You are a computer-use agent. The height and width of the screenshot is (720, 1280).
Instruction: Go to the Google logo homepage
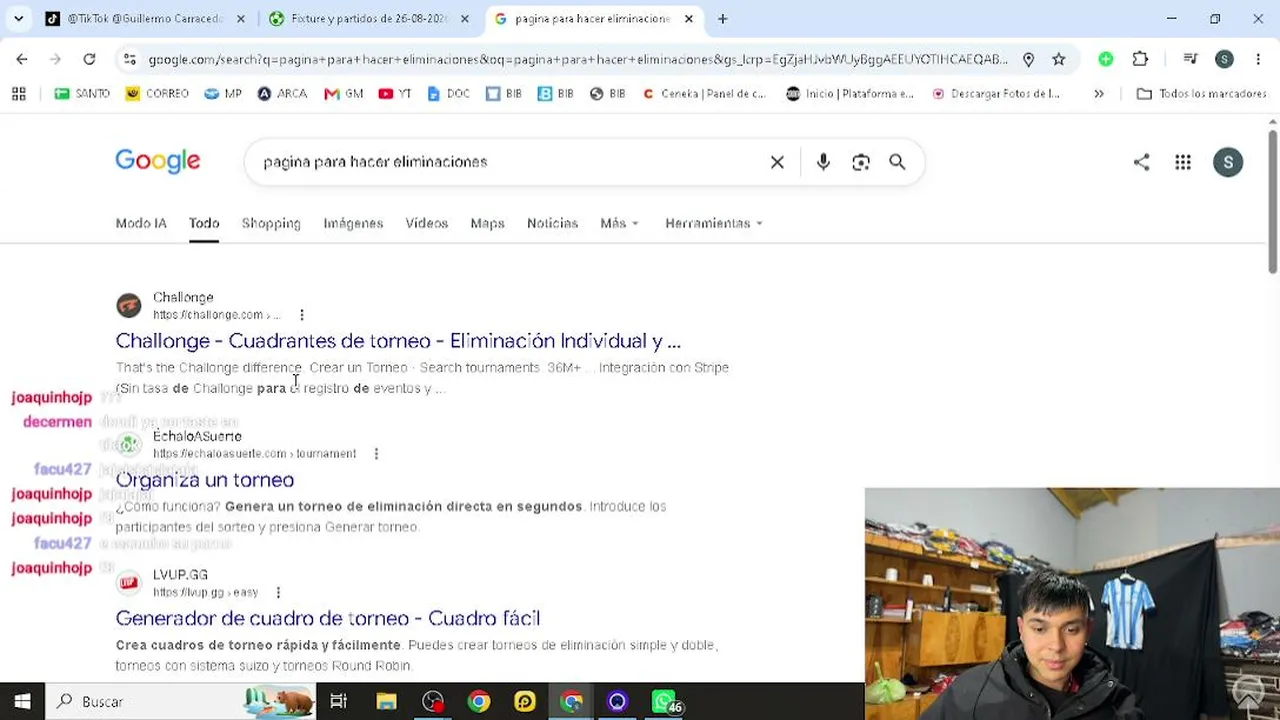158,161
